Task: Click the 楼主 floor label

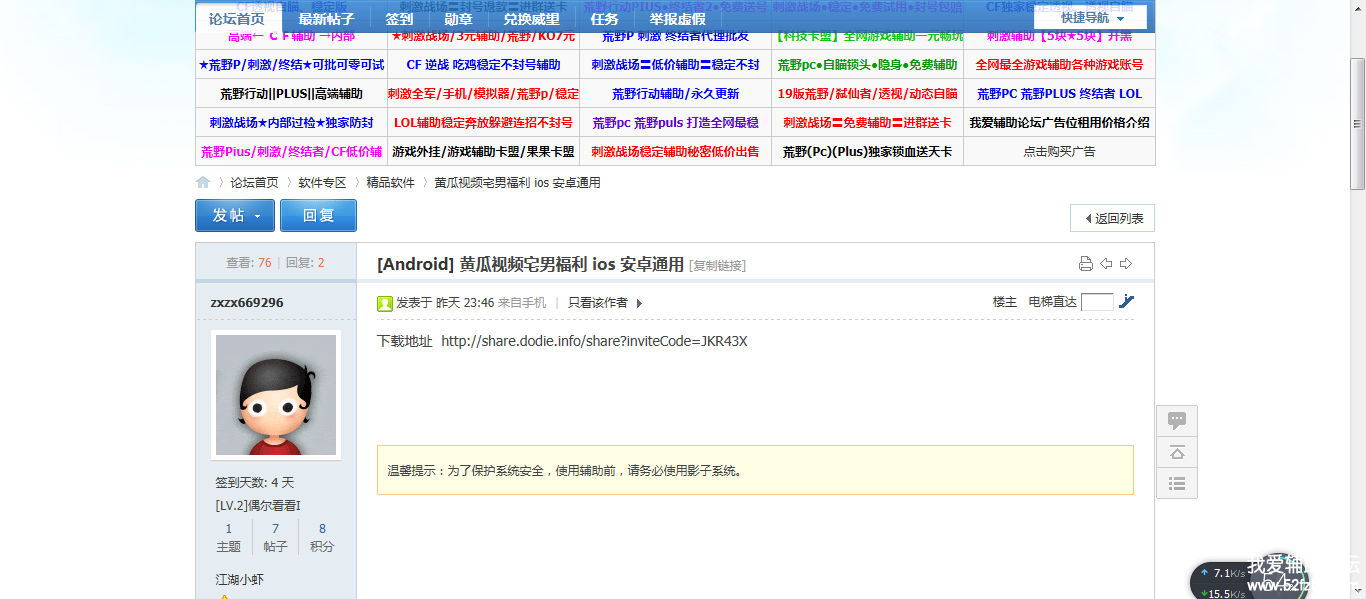Action: tap(1004, 302)
